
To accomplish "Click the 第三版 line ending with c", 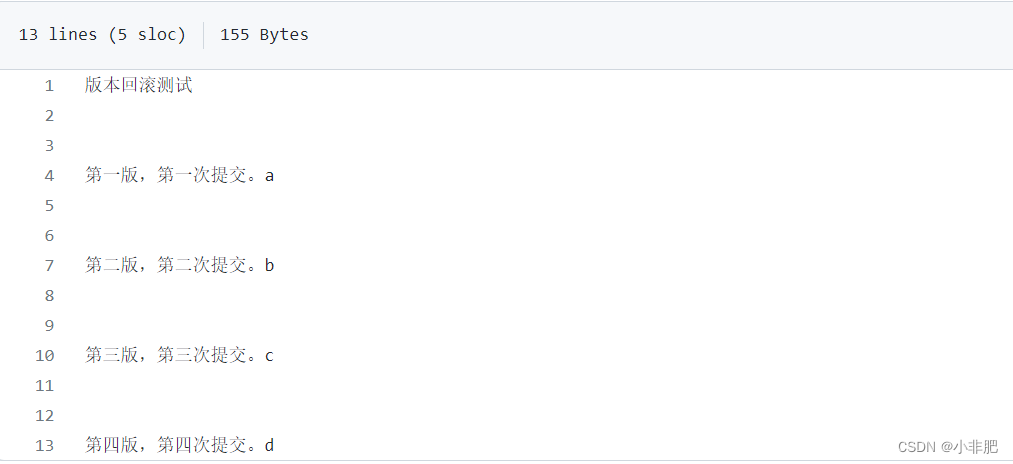I will coord(180,356).
